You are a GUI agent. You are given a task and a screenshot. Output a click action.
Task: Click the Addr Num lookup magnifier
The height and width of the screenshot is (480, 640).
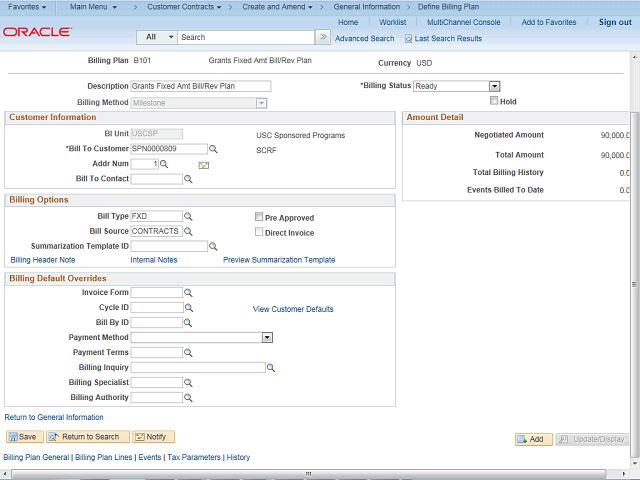[x=164, y=164]
